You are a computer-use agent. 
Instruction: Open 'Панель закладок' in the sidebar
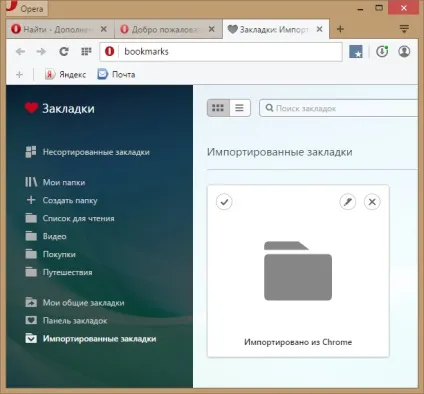(66, 321)
